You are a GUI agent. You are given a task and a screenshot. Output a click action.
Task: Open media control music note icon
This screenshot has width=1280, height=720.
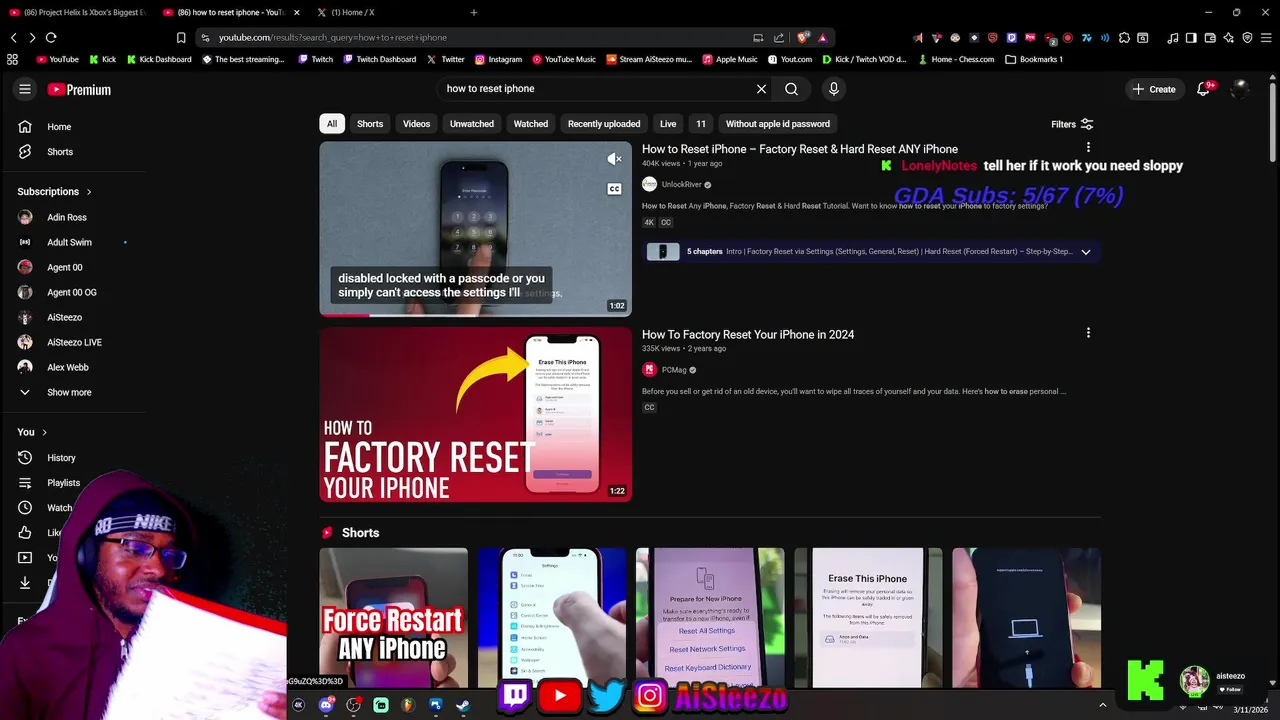[1172, 38]
